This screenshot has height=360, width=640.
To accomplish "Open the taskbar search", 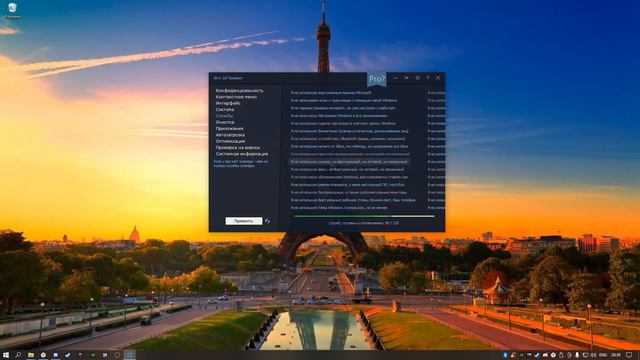I will coord(18,355).
